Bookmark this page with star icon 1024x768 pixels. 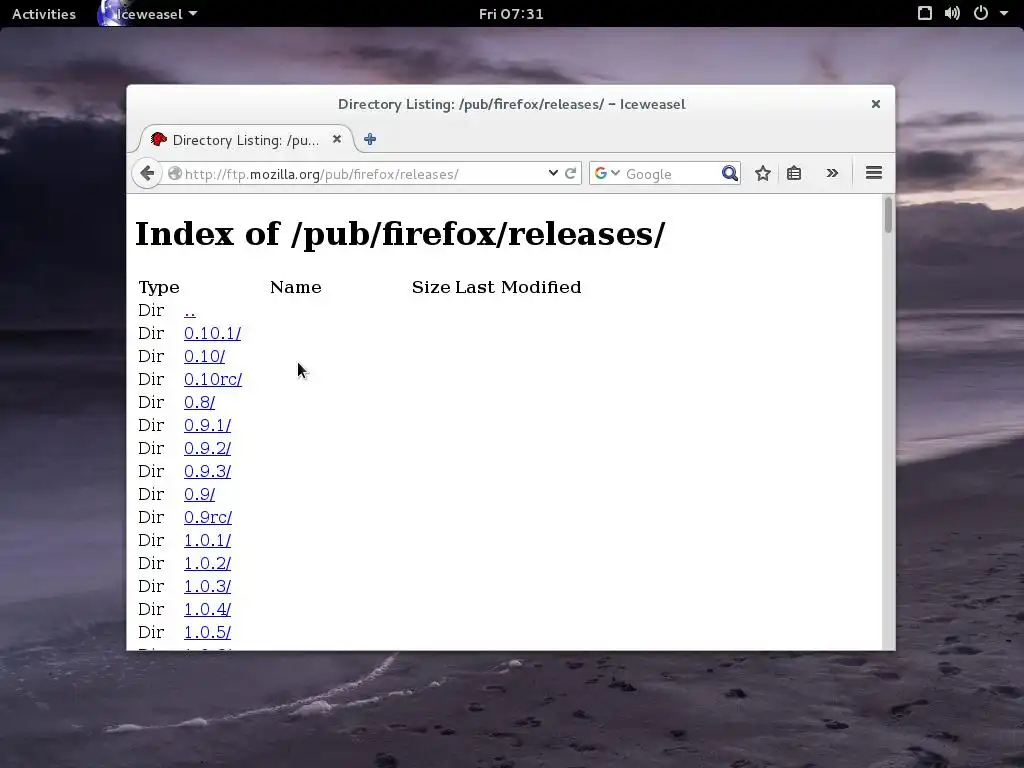click(x=762, y=173)
